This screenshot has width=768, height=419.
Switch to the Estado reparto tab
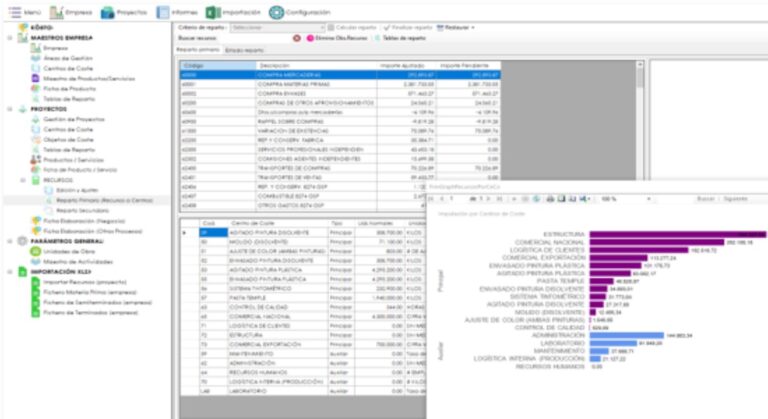click(x=245, y=48)
